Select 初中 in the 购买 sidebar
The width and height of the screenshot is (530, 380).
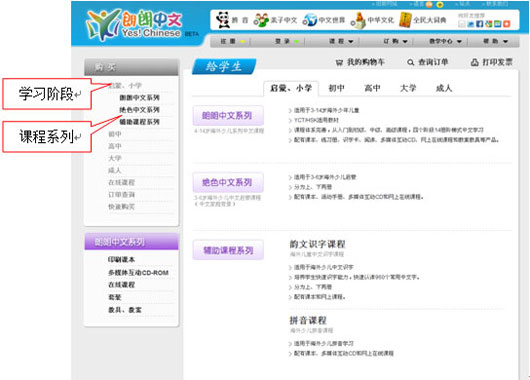pyautogui.click(x=115, y=134)
